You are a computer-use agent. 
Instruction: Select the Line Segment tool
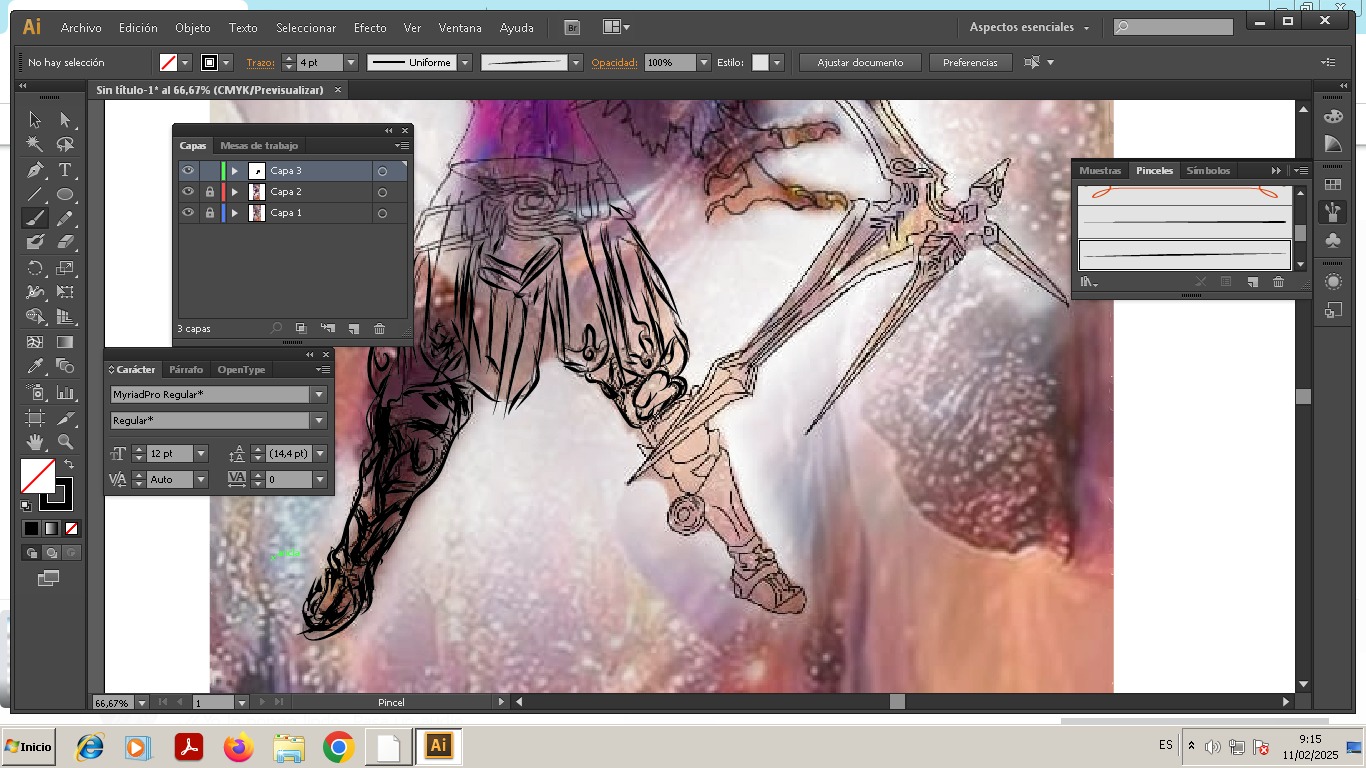pos(35,194)
